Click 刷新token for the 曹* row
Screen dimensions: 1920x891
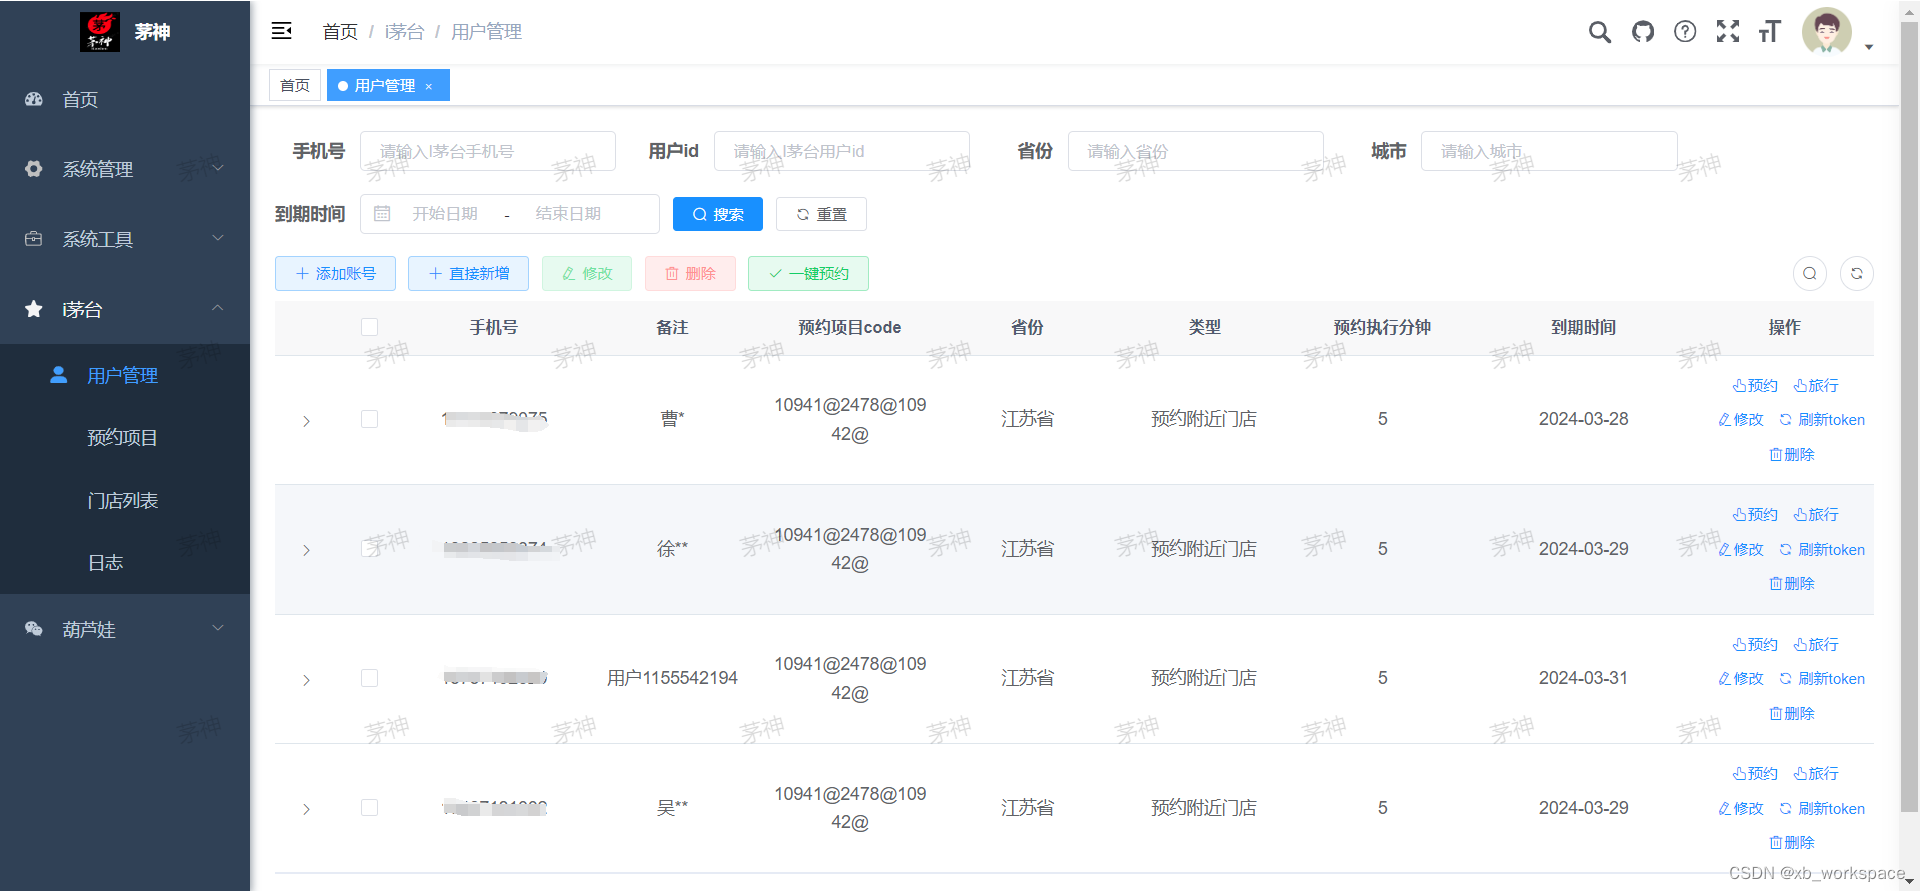(1822, 420)
